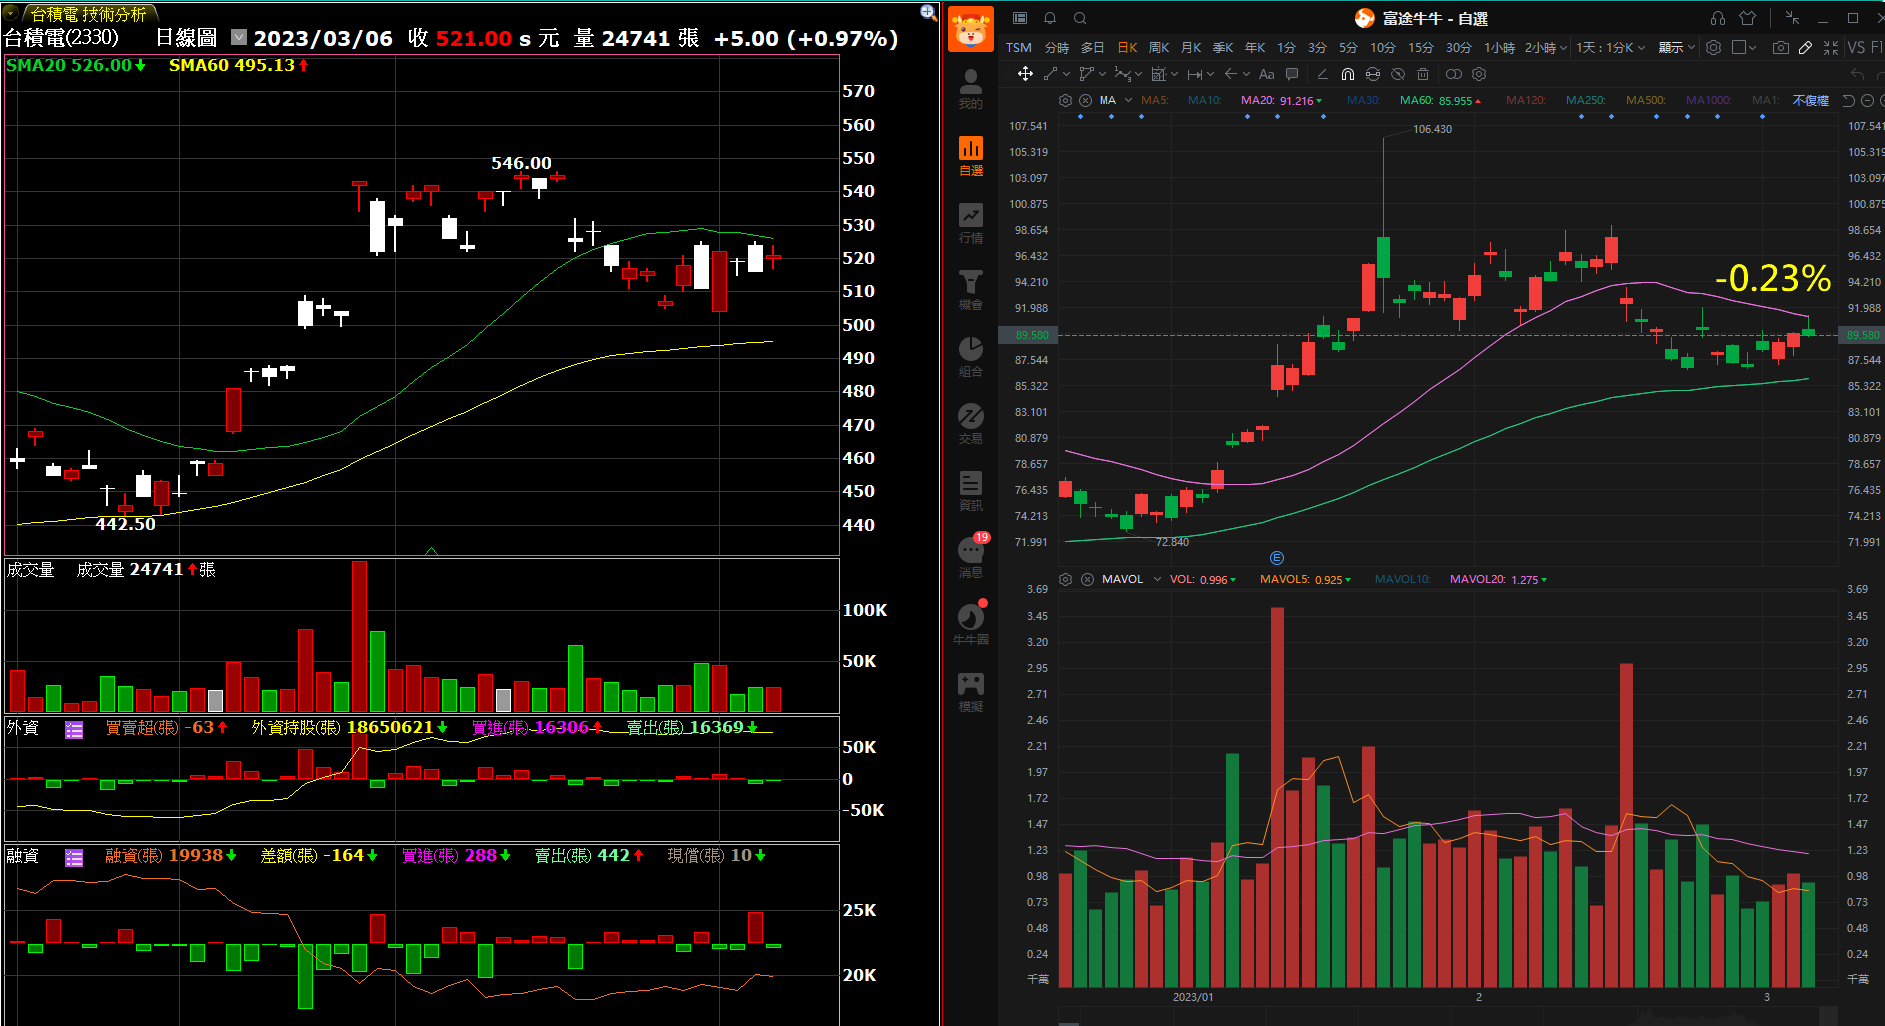Screen dimensions: 1885x1026
Task: Click the TSM ticker label
Action: point(1019,48)
